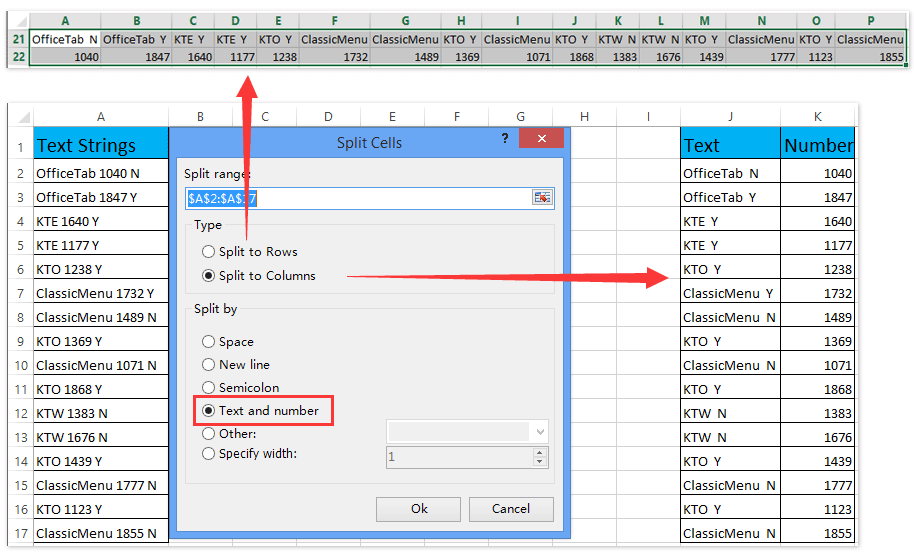Select row 10 header in the worksheet
This screenshot has height=555, width=914.
tap(17, 366)
